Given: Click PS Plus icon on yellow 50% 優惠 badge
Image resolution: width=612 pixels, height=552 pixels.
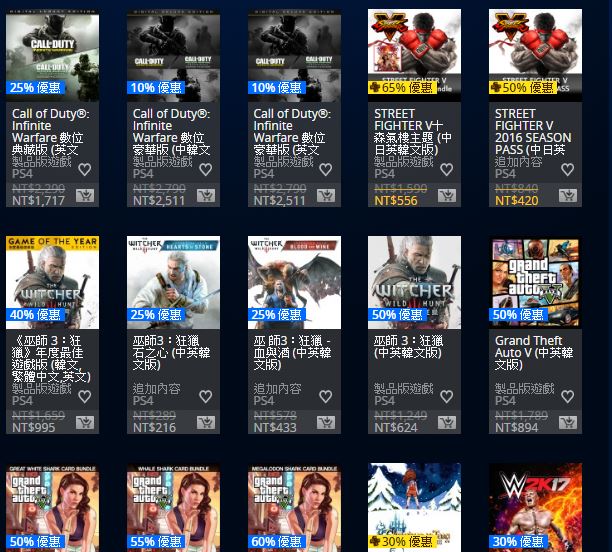Looking at the screenshot, I should pos(496,87).
